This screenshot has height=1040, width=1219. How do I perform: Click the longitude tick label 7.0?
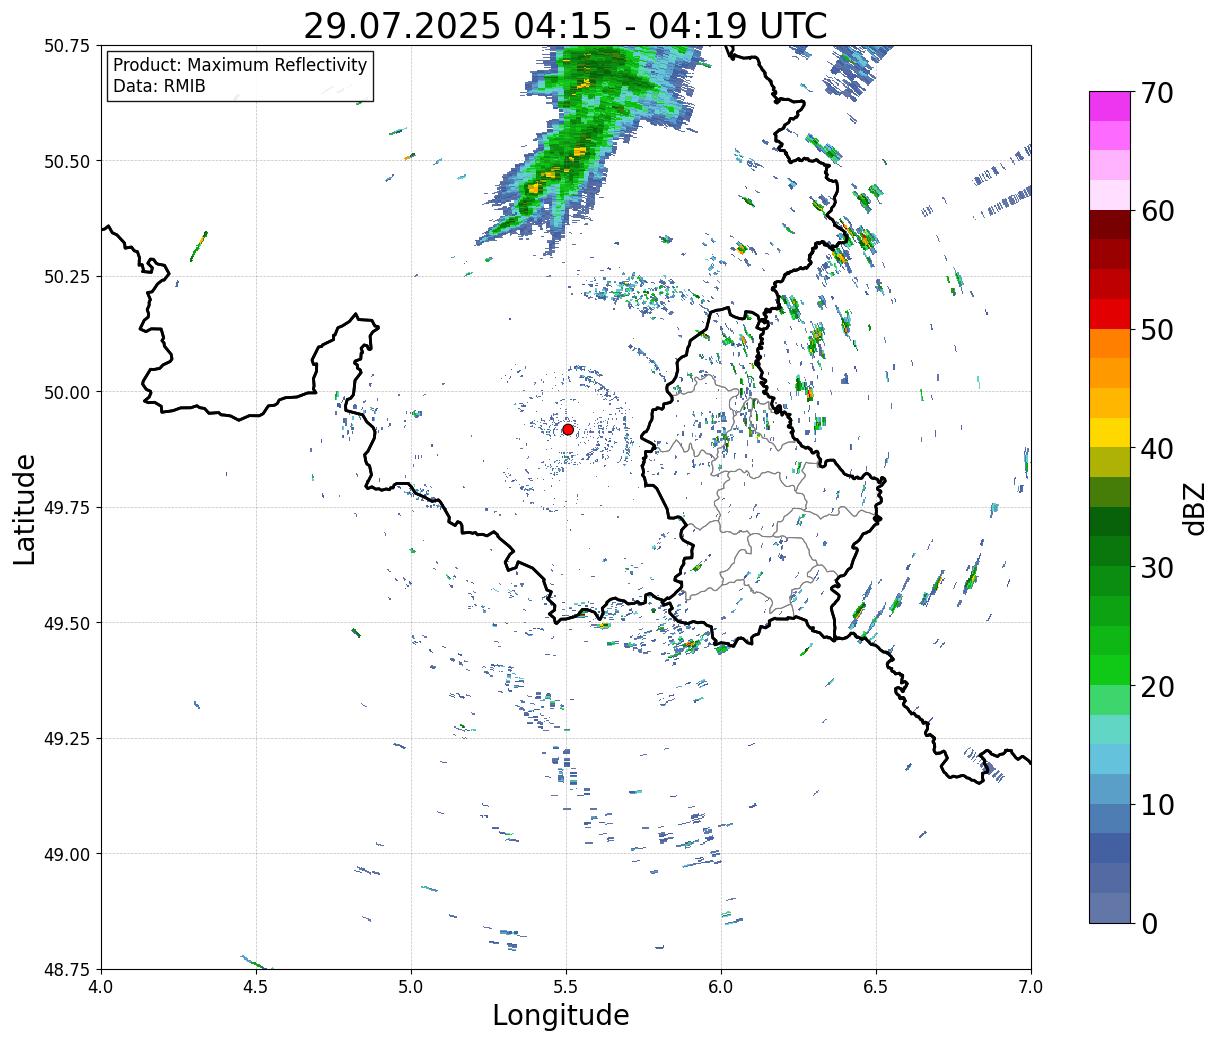point(1031,987)
